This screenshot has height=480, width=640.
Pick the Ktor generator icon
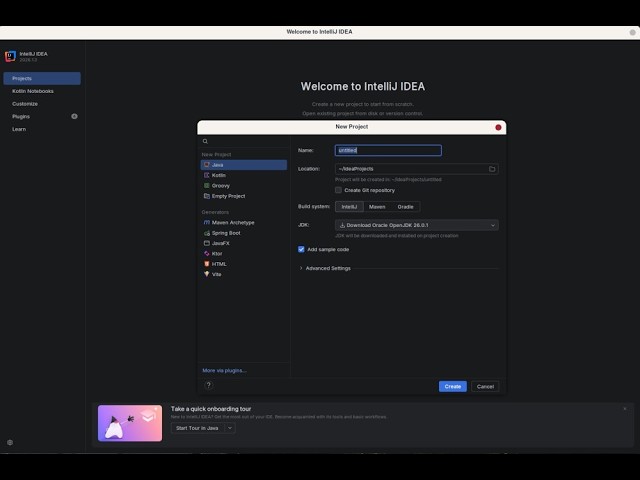pos(207,253)
